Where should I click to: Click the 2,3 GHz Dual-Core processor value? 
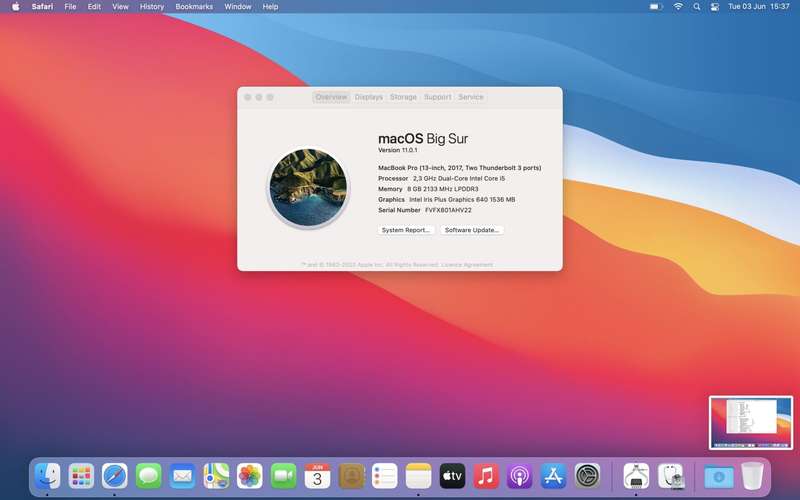click(459, 179)
